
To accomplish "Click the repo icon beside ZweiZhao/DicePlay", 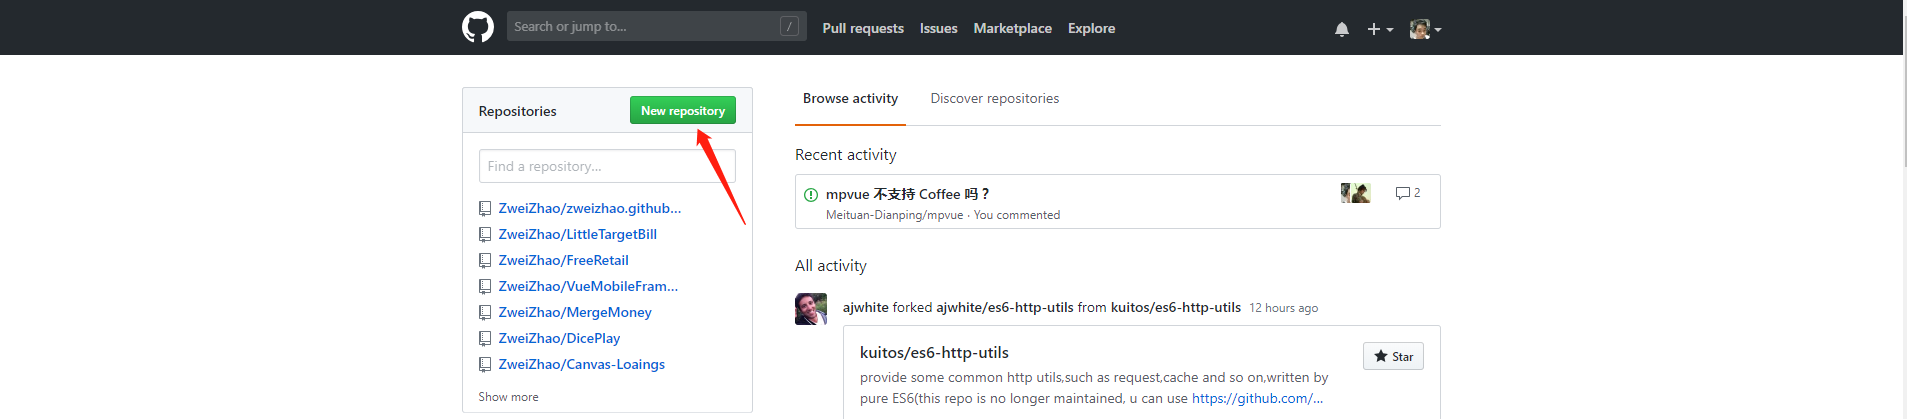I will [x=485, y=339].
